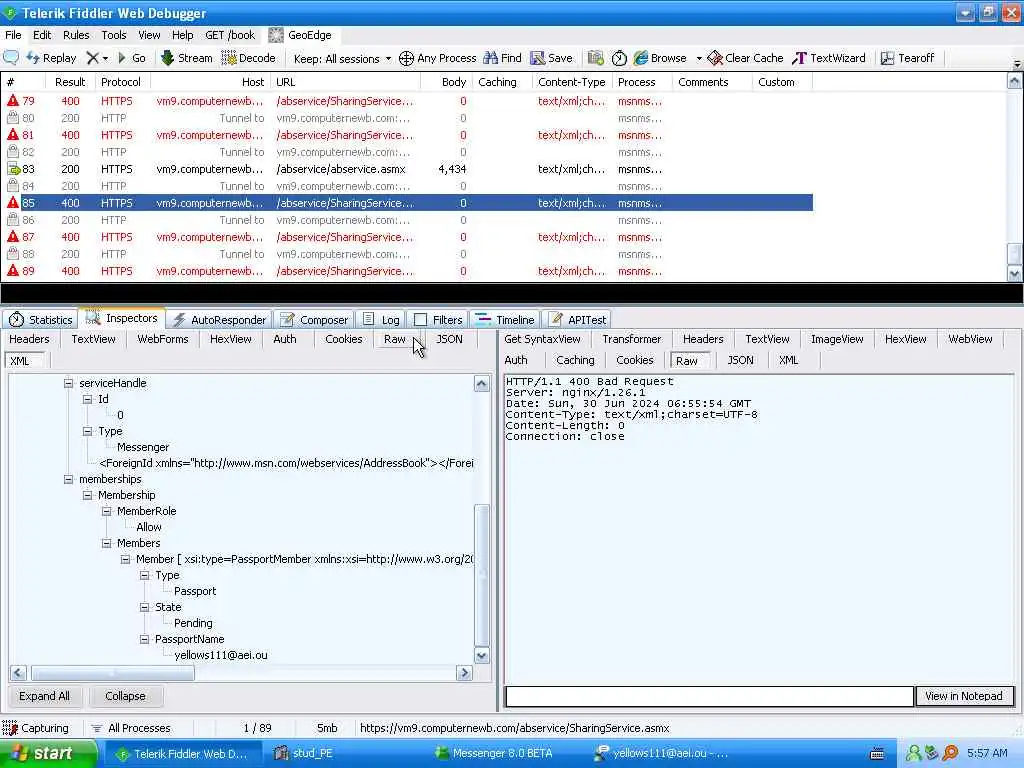Click the View in Notepad button
Viewport: 1024px width, 768px height.
tap(964, 696)
